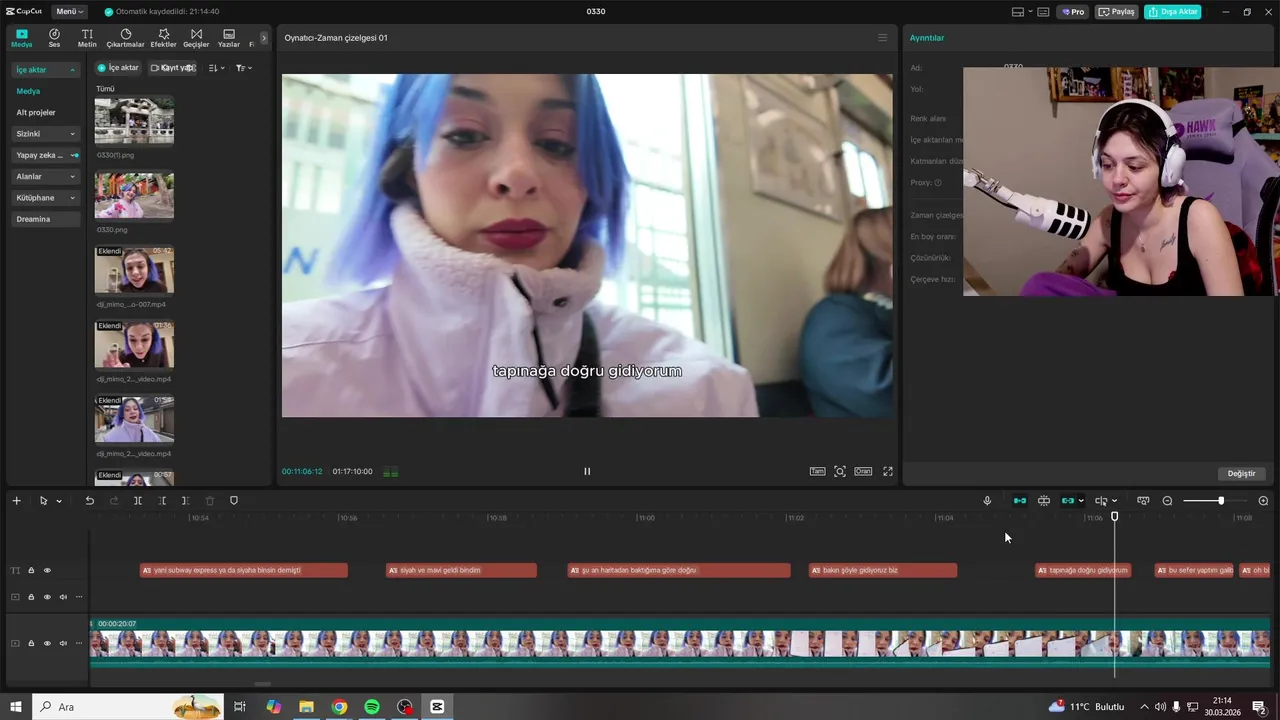Click the İçe aktar import button
The image size is (1280, 720).
[x=118, y=68]
